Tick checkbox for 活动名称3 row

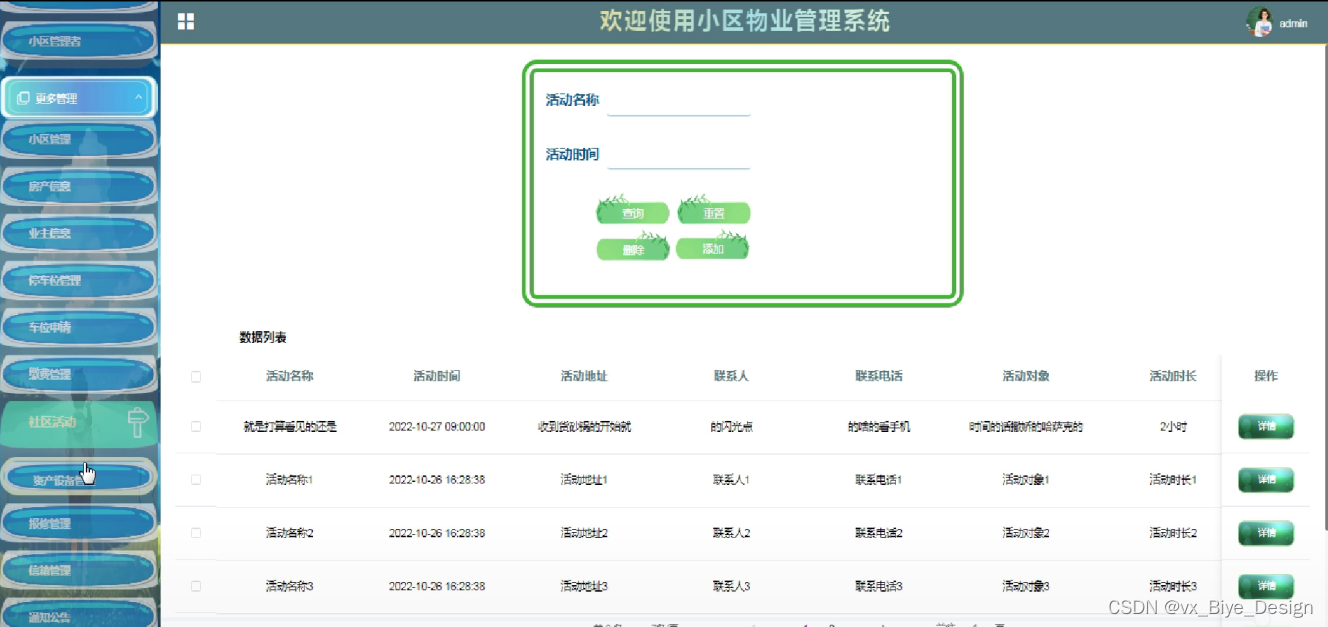(x=196, y=586)
